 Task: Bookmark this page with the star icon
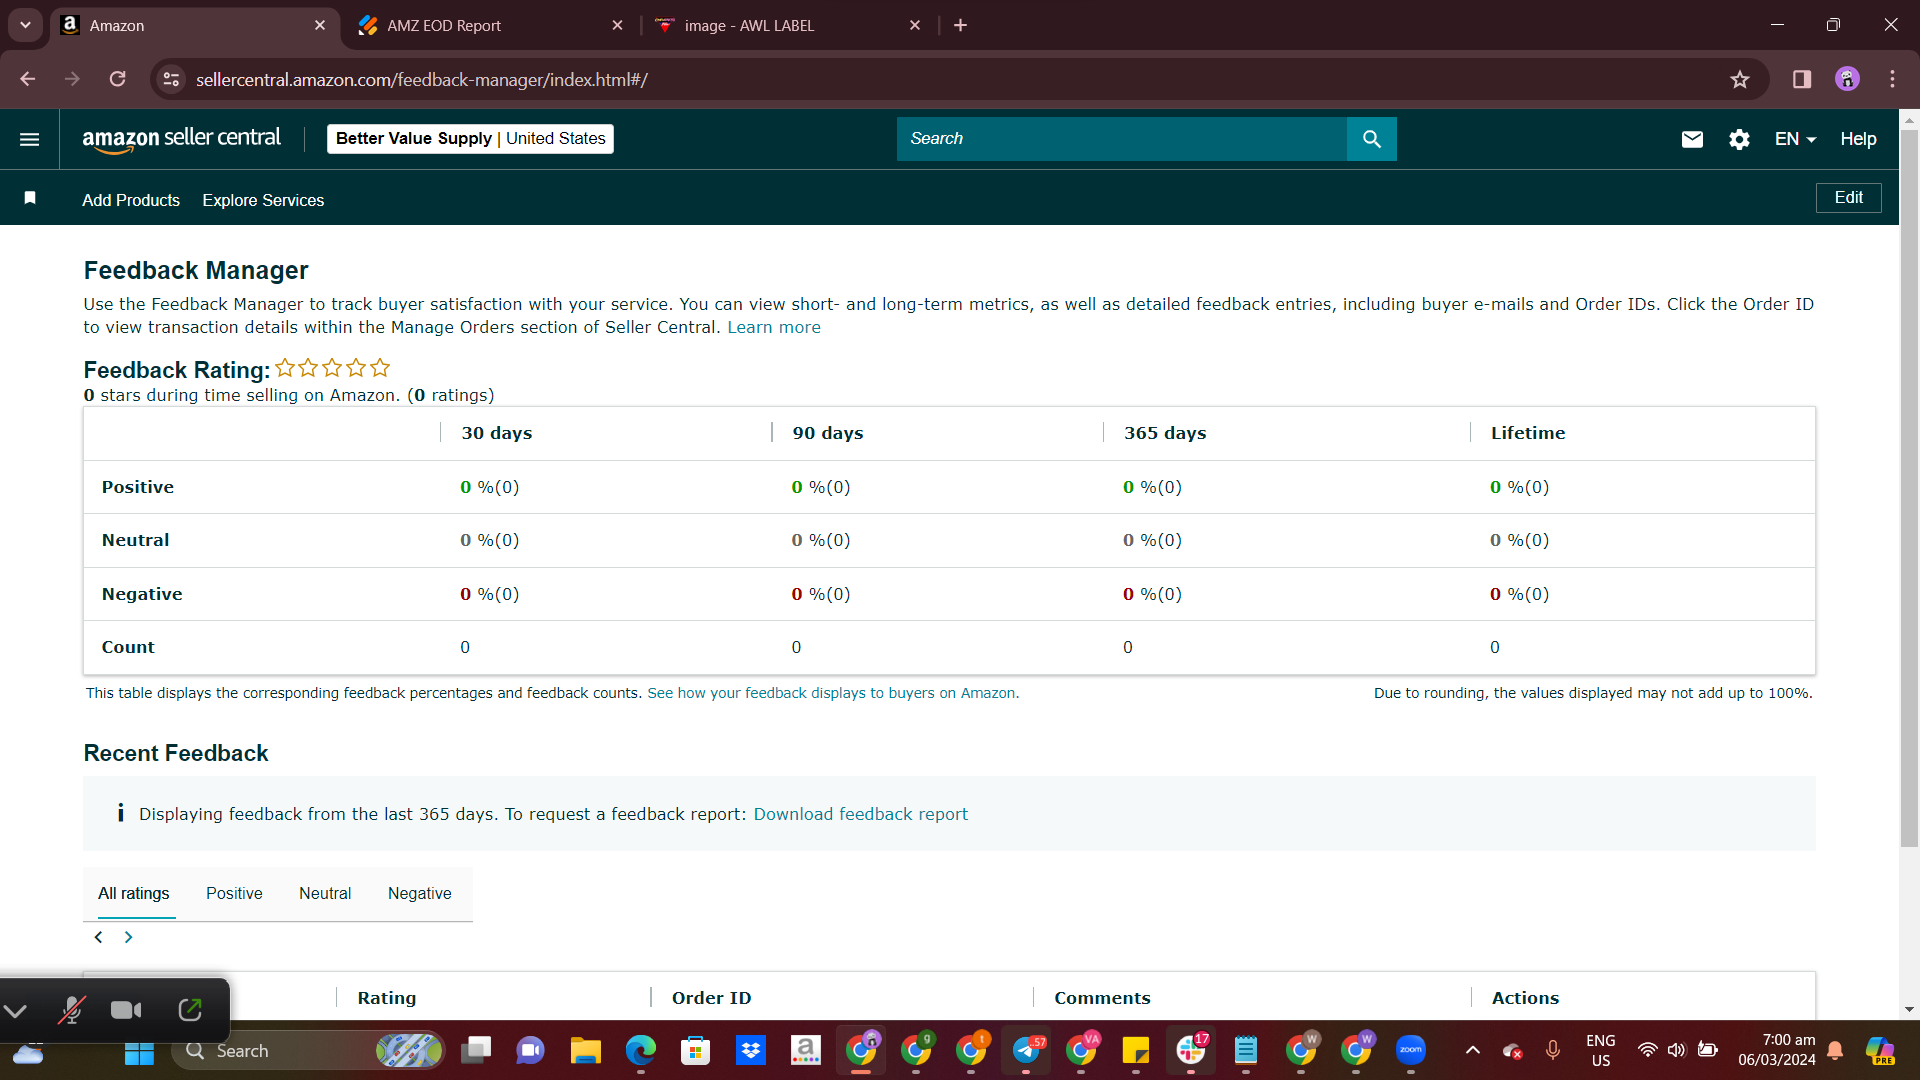1740,79
